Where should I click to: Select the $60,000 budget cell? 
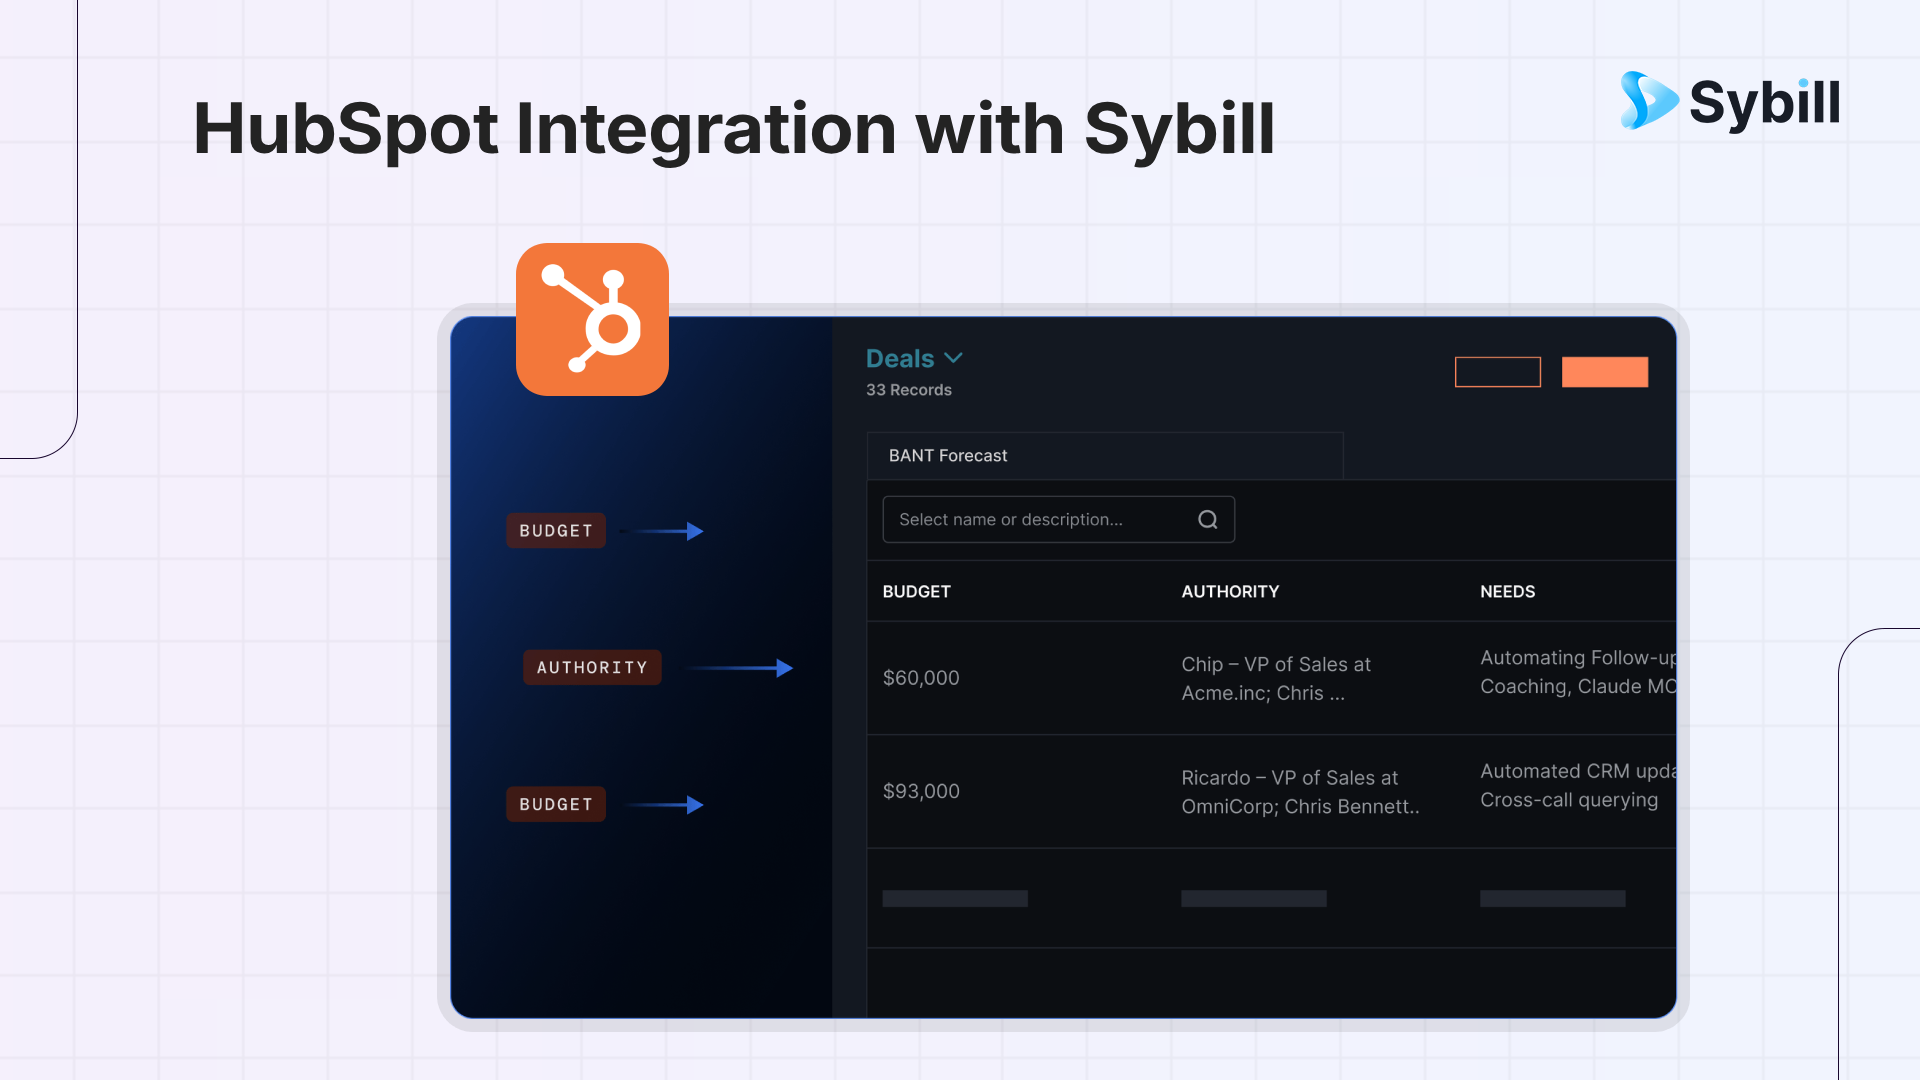point(921,678)
